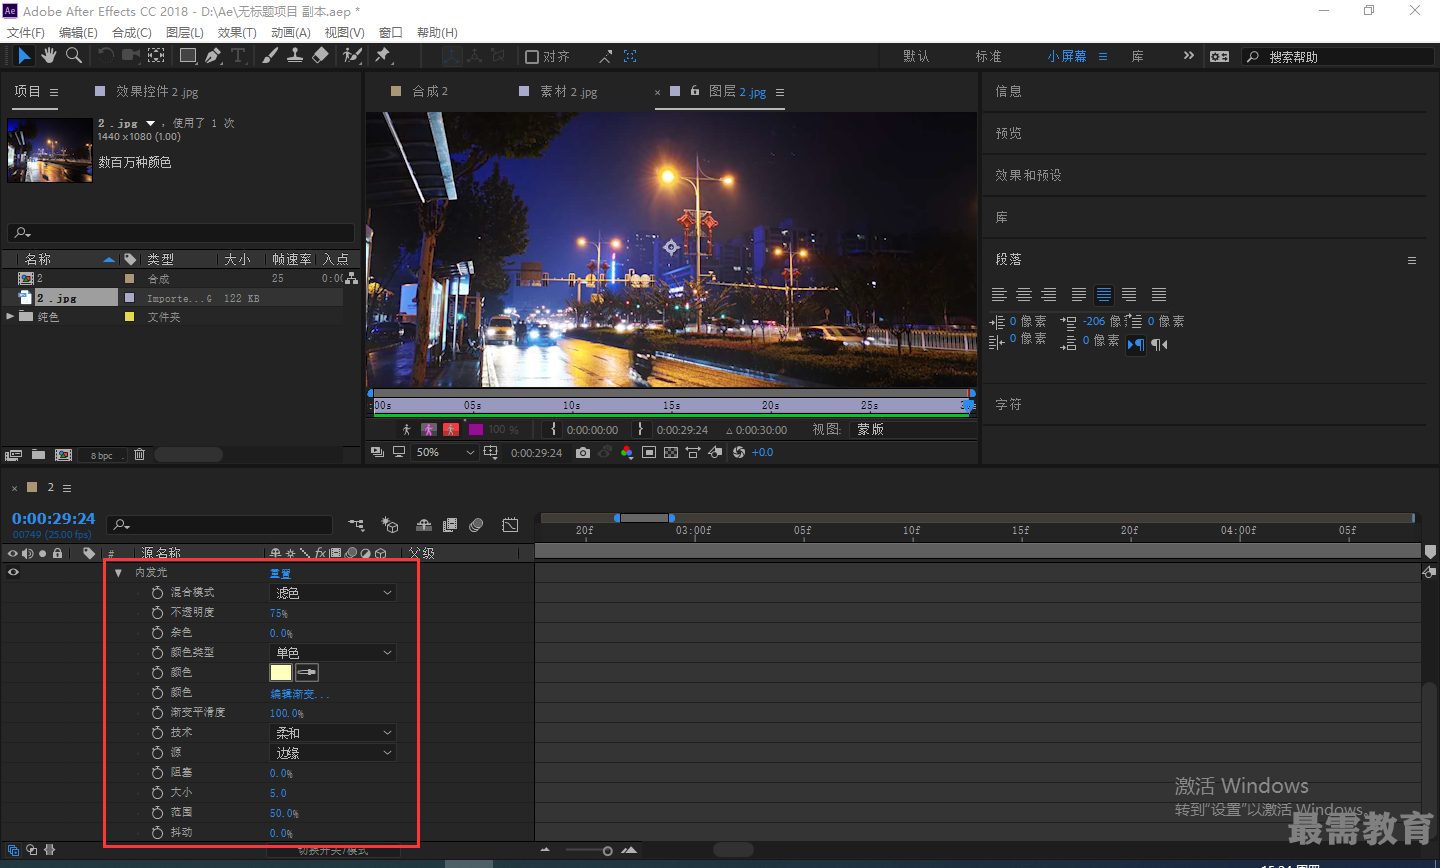This screenshot has height=868, width=1440.
Task: Open the show channel RGB icon
Action: point(627,452)
